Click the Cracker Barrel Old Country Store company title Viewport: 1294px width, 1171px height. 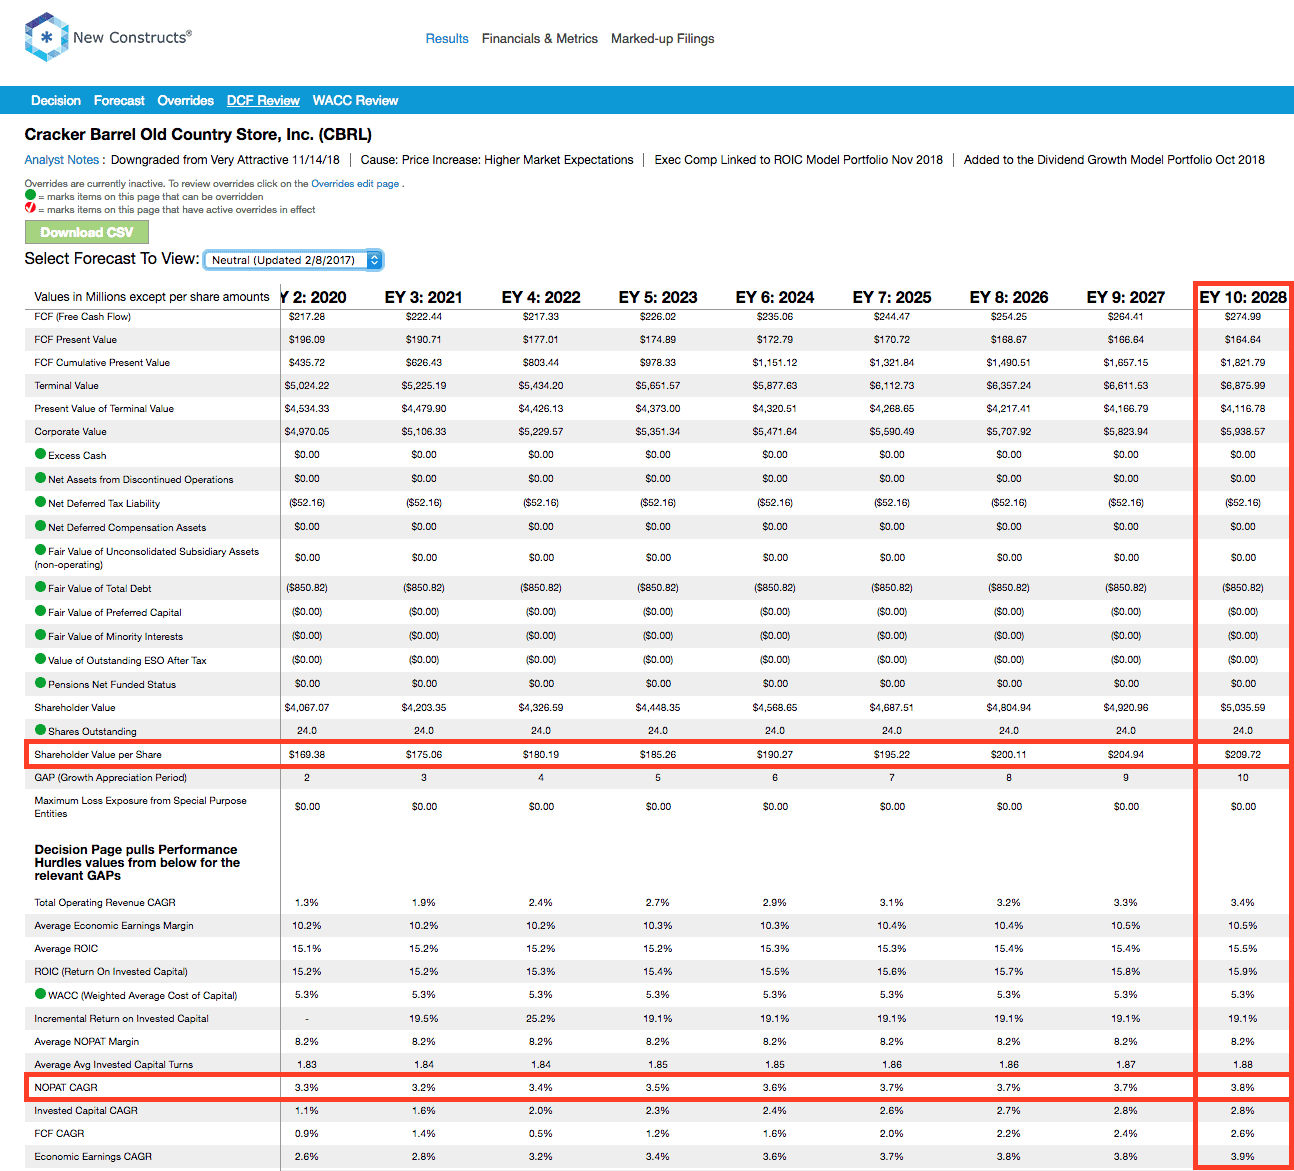198,135
